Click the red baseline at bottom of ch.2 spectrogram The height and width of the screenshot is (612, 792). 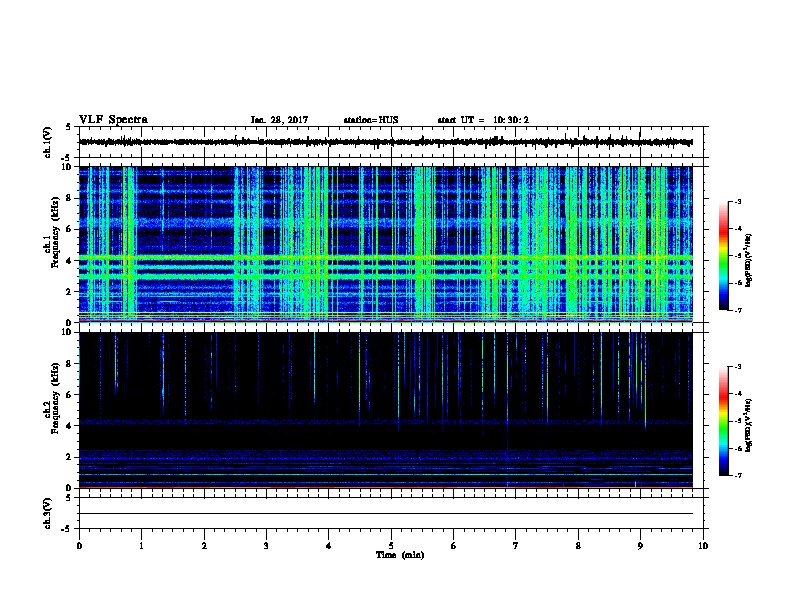pos(385,487)
